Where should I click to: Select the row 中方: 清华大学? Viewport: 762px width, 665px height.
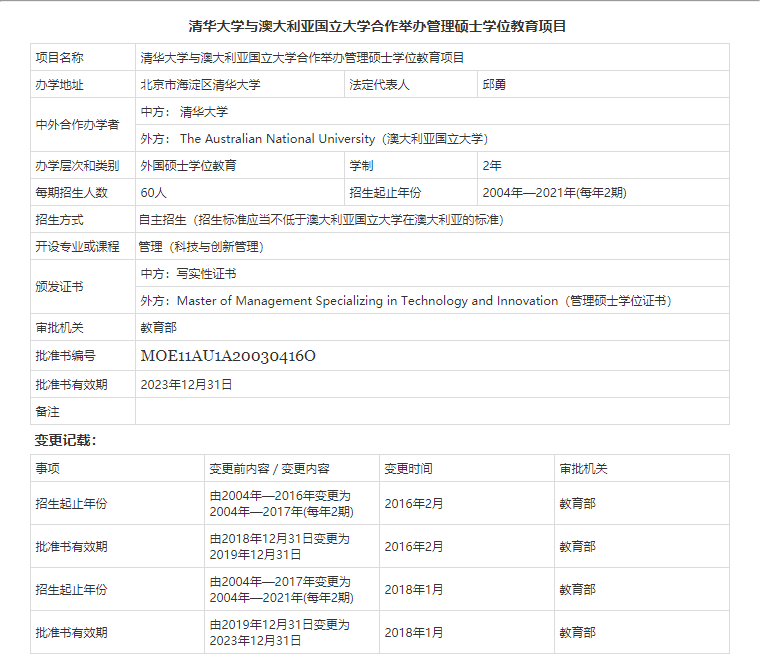[432, 111]
